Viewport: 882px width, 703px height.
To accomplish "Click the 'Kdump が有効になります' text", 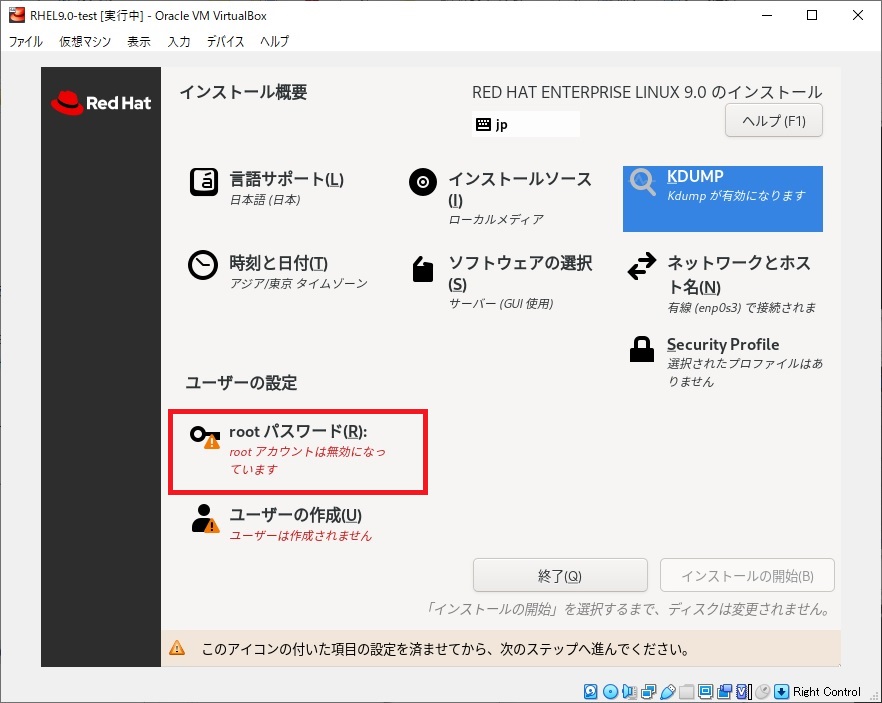I will (736, 196).
